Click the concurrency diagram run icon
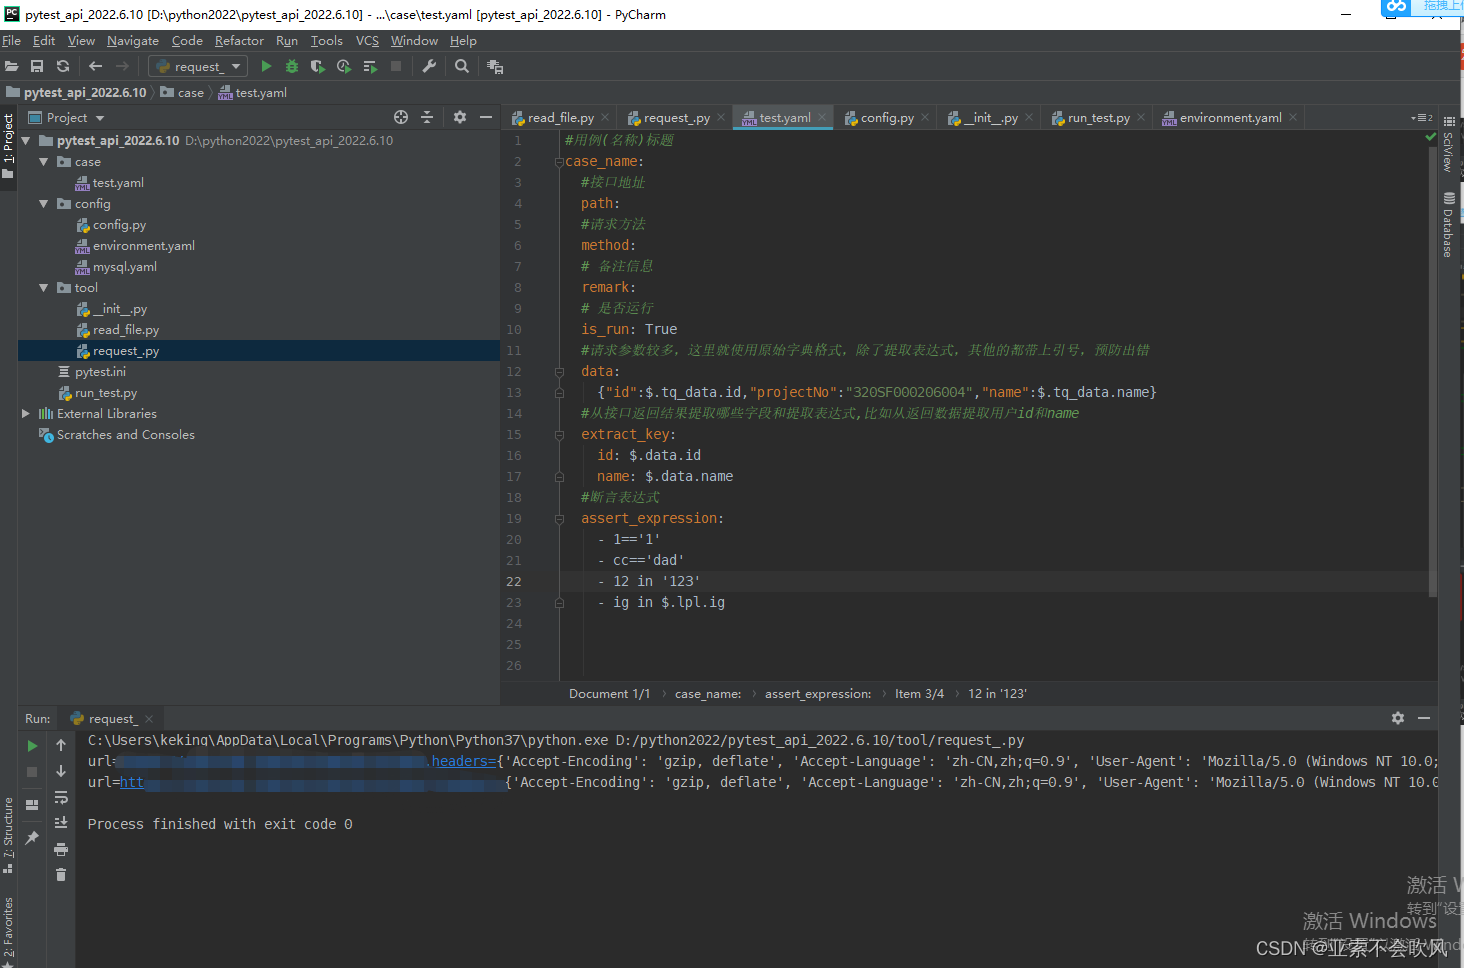This screenshot has height=968, width=1464. tap(370, 66)
